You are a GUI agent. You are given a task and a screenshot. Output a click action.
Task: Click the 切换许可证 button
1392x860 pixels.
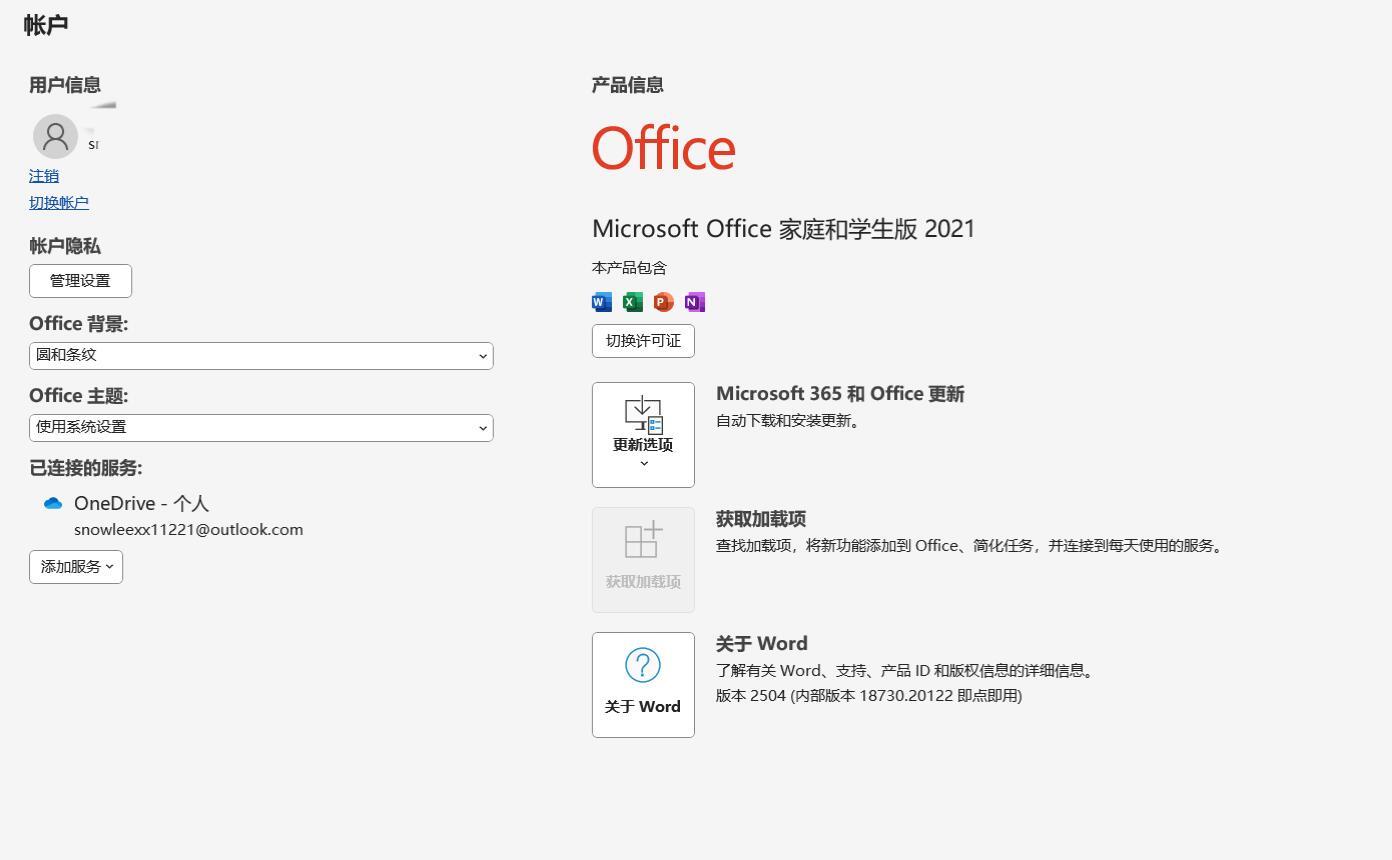pos(643,341)
